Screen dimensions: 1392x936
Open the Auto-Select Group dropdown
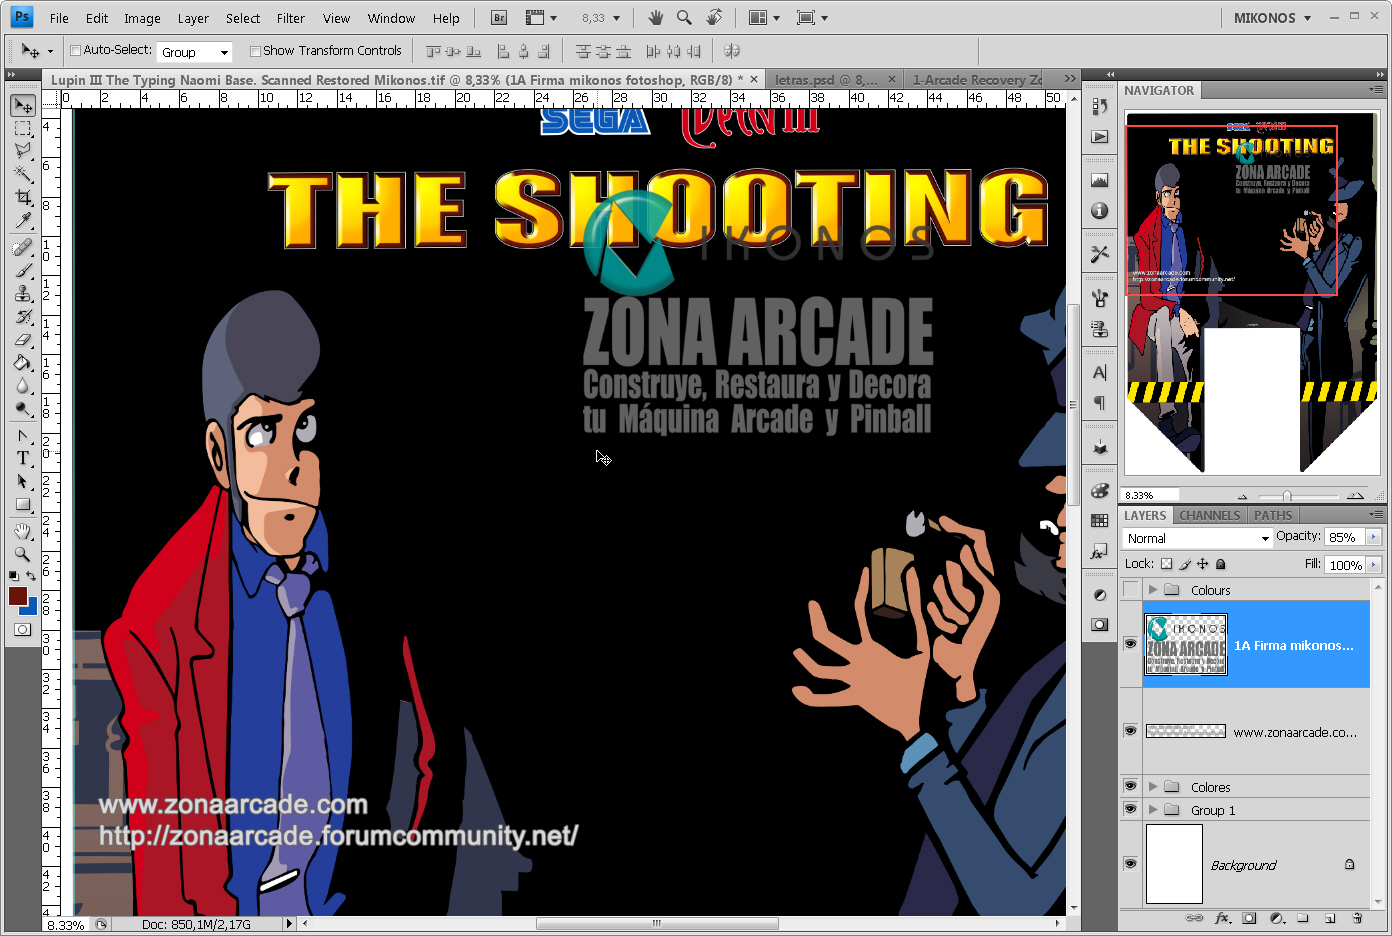point(195,52)
